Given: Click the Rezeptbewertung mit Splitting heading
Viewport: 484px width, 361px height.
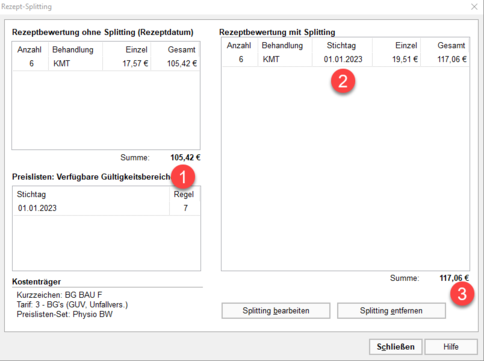Looking at the screenshot, I should (277, 32).
